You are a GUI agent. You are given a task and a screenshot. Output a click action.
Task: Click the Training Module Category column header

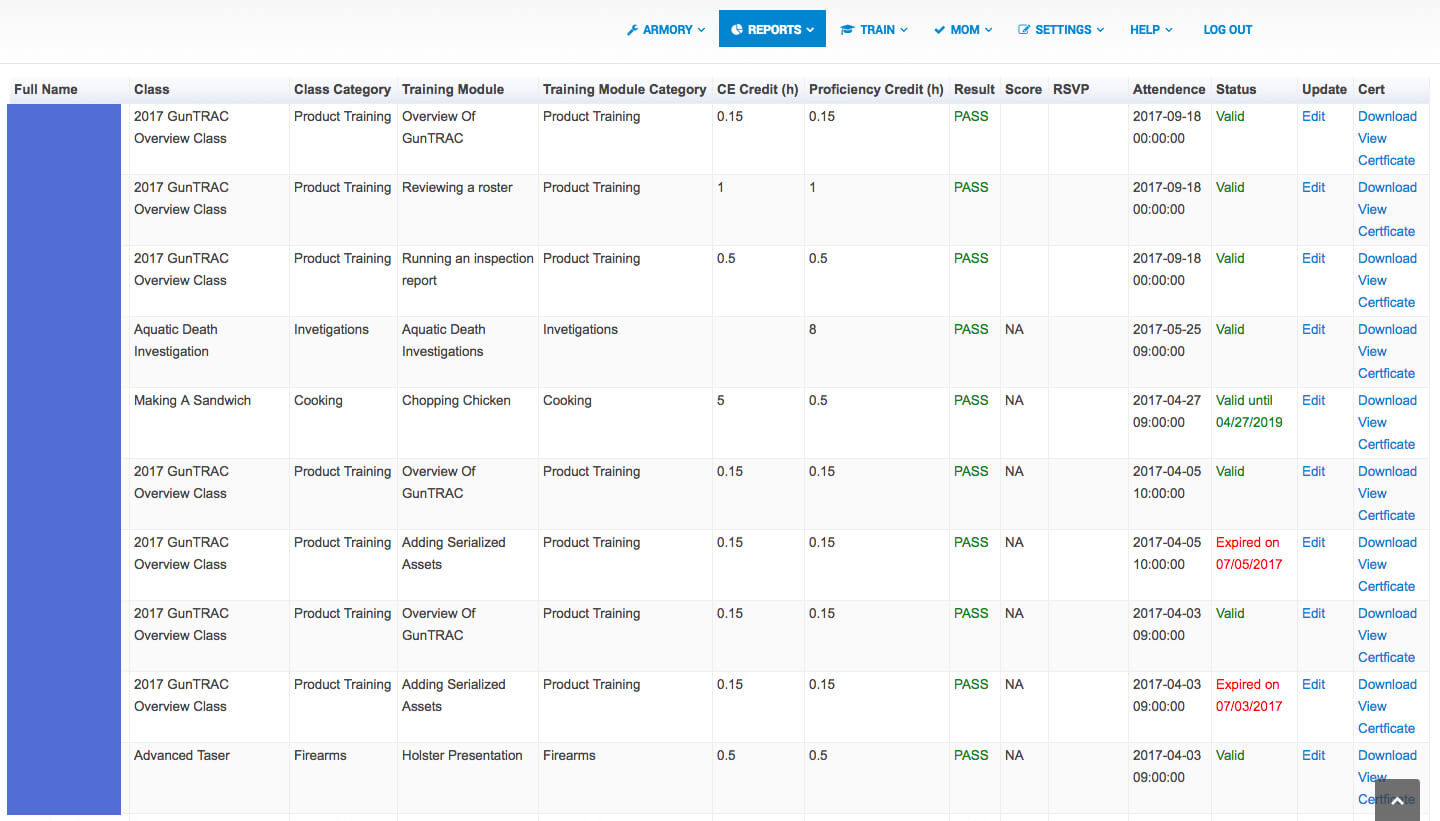tap(625, 89)
